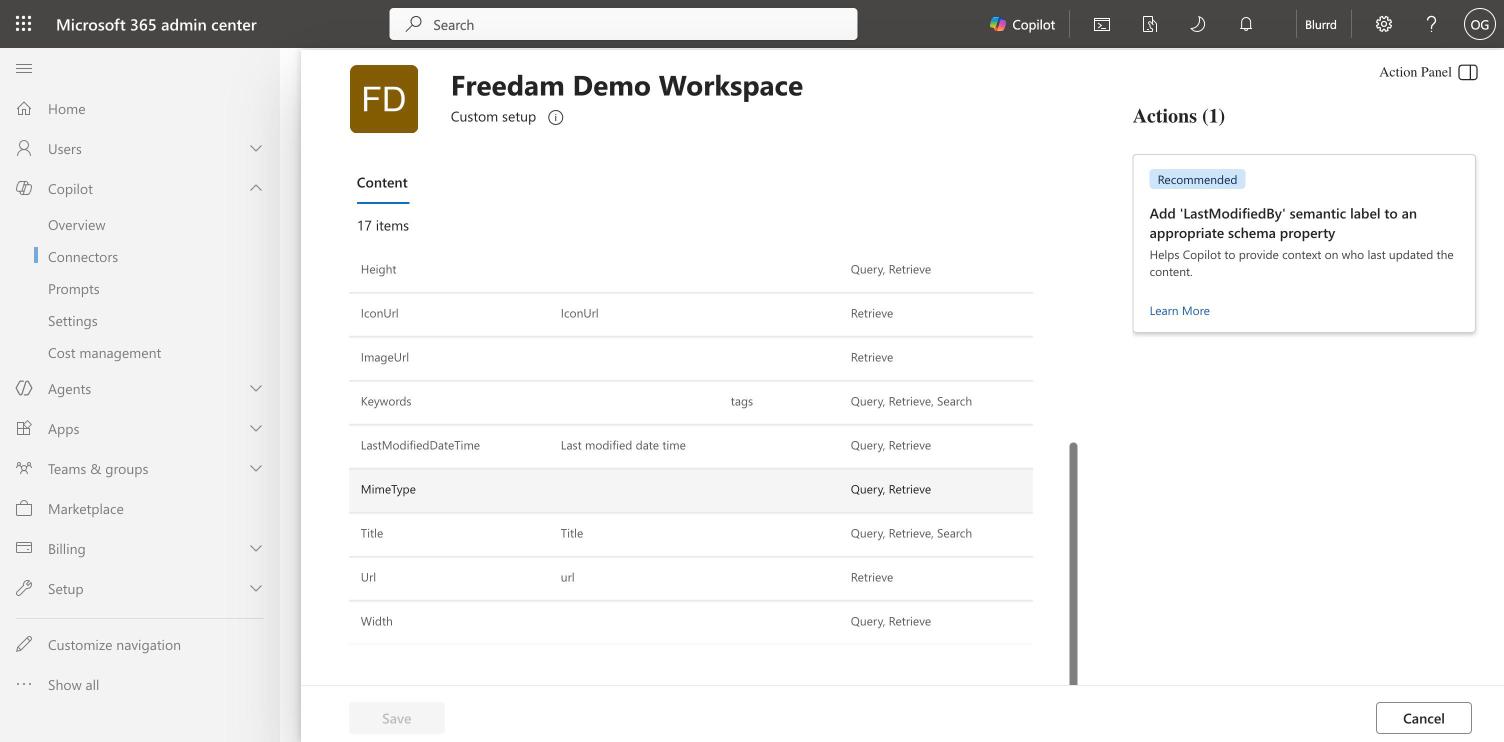
Task: Switch to dark mode with moon icon
Action: point(1197,24)
